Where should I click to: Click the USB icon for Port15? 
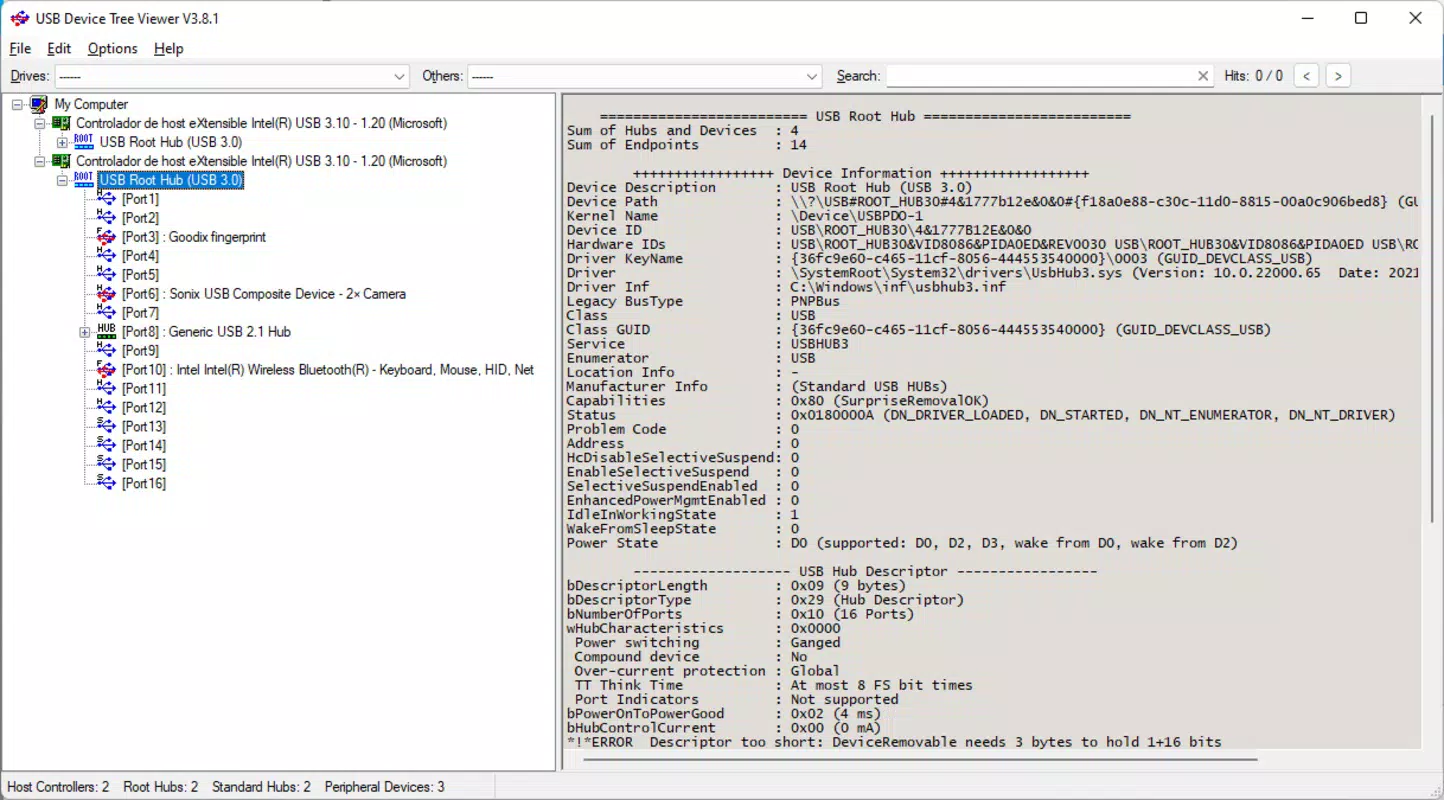pyautogui.click(x=106, y=464)
